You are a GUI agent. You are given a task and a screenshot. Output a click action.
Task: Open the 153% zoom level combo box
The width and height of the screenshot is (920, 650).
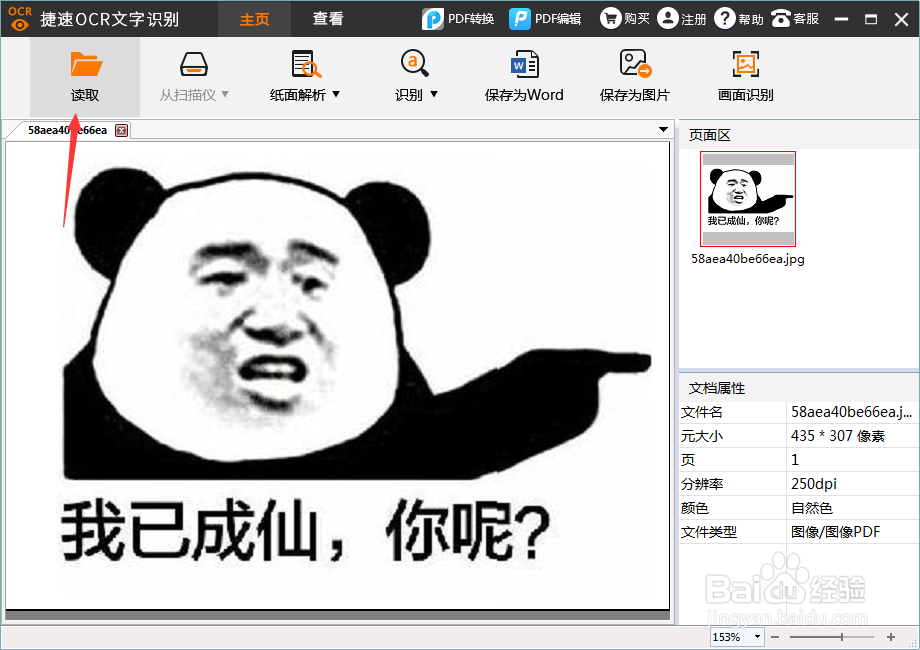737,637
